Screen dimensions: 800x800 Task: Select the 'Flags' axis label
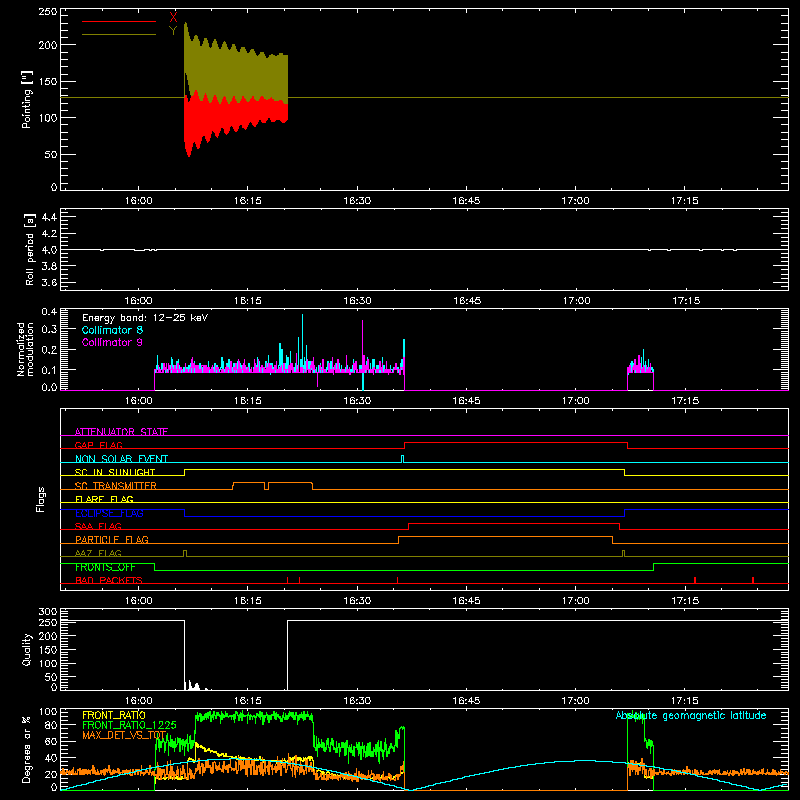(40, 499)
